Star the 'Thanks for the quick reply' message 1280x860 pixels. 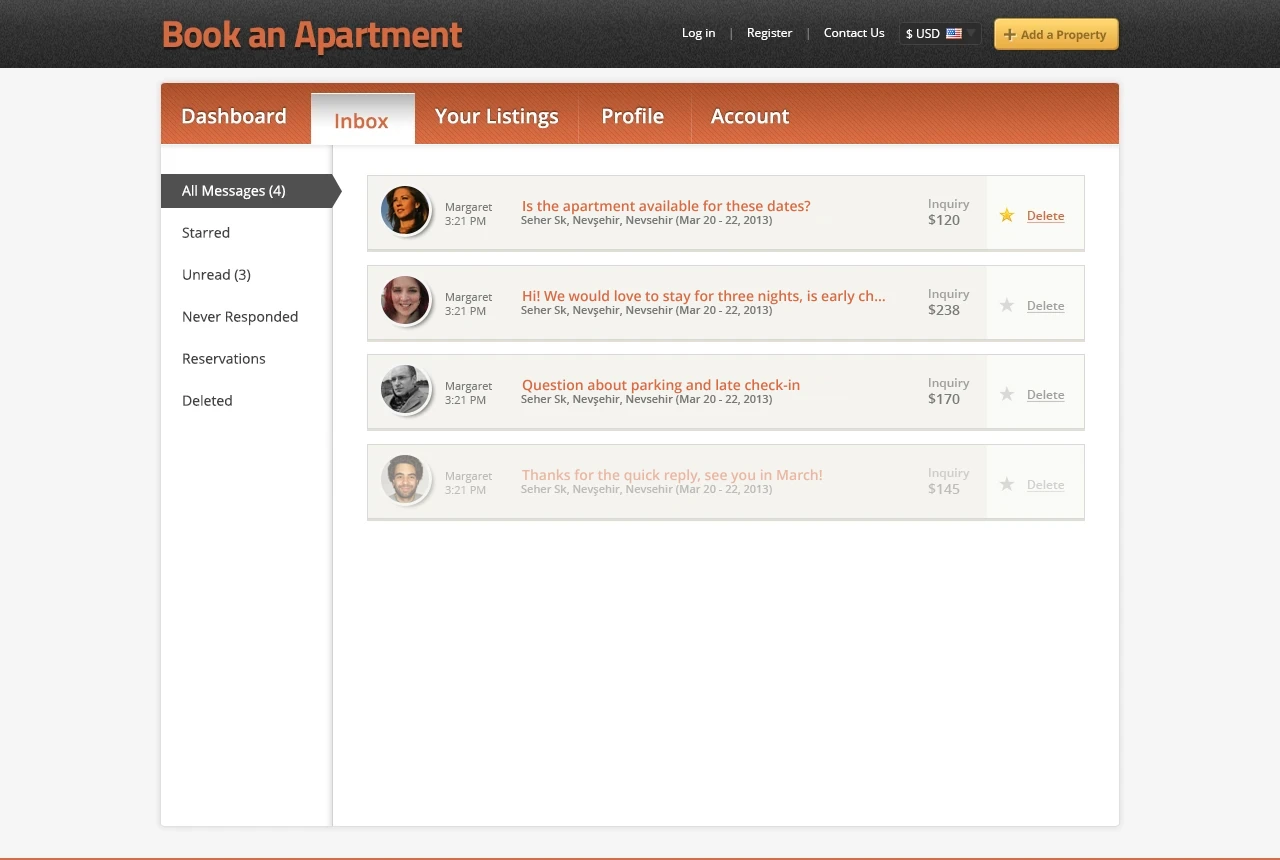(1007, 484)
